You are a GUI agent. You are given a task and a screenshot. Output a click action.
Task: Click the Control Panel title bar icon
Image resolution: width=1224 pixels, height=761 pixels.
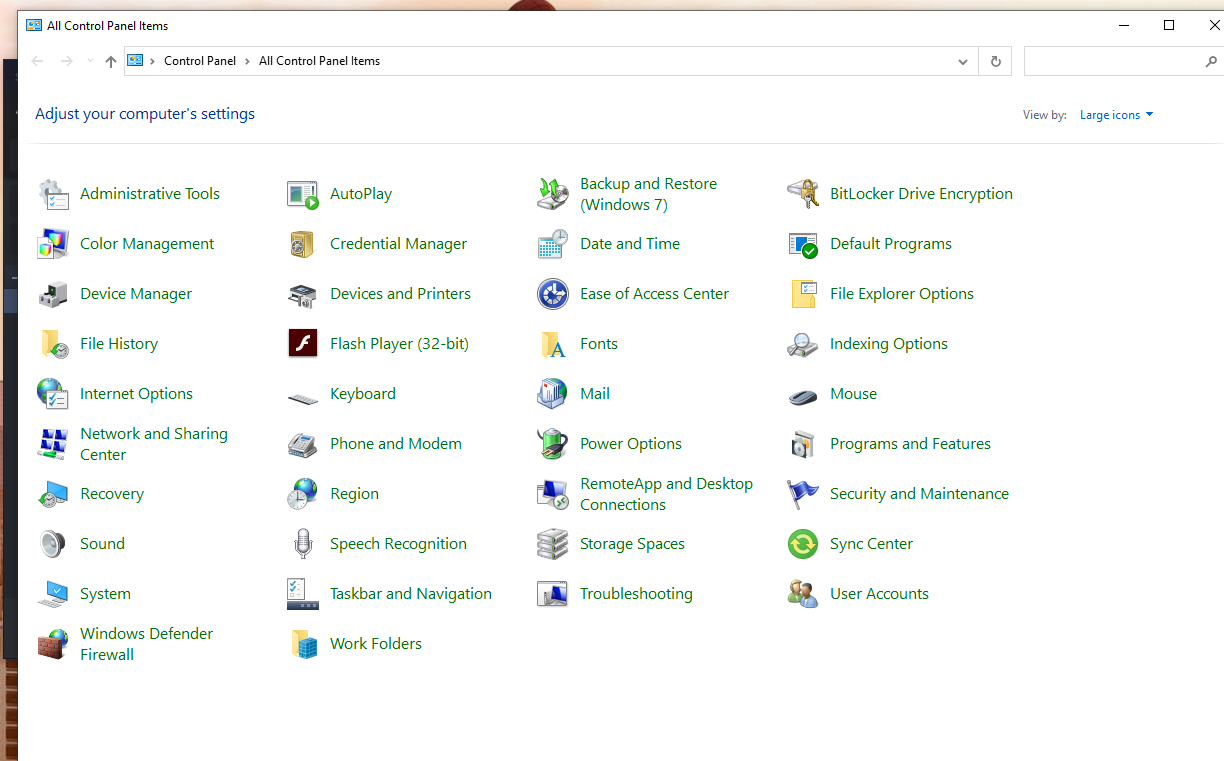(x=34, y=25)
